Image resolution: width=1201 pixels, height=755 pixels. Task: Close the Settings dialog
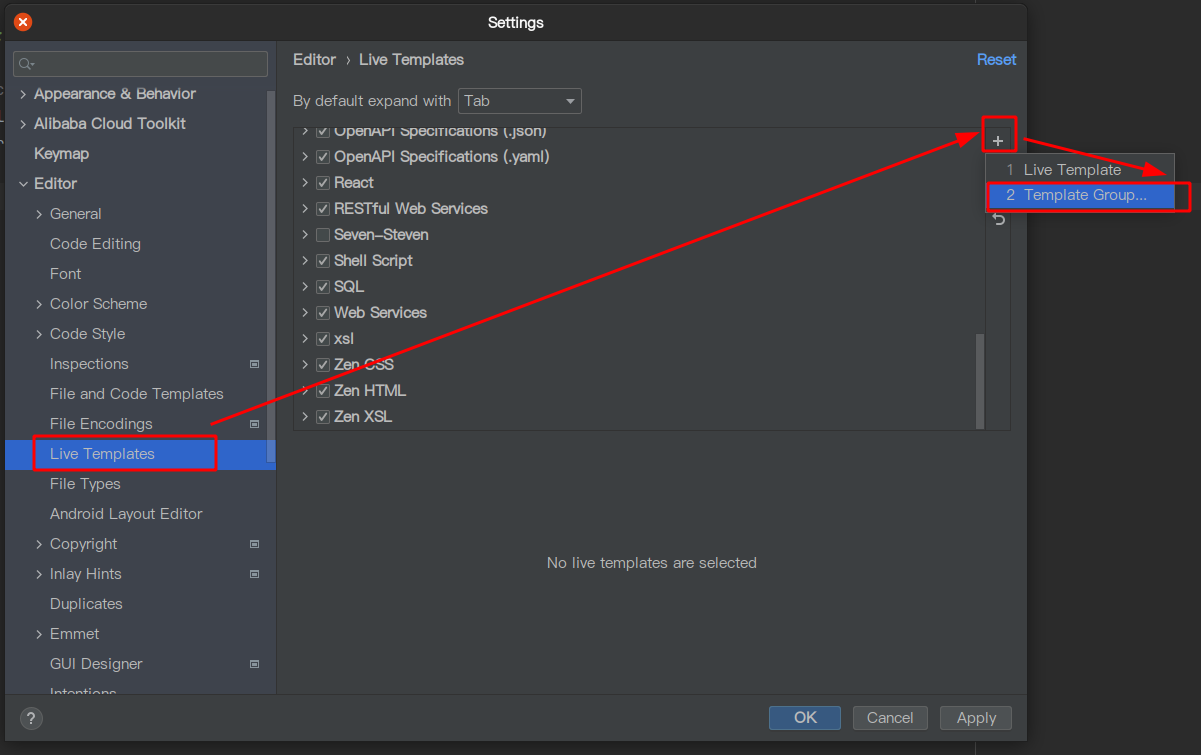22,22
